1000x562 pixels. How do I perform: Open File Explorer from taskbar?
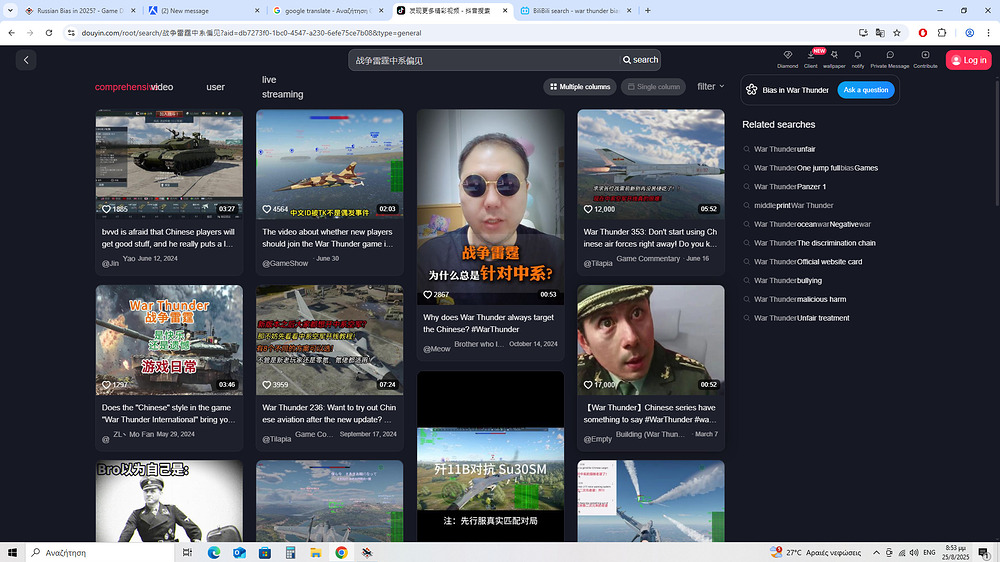tap(316, 552)
